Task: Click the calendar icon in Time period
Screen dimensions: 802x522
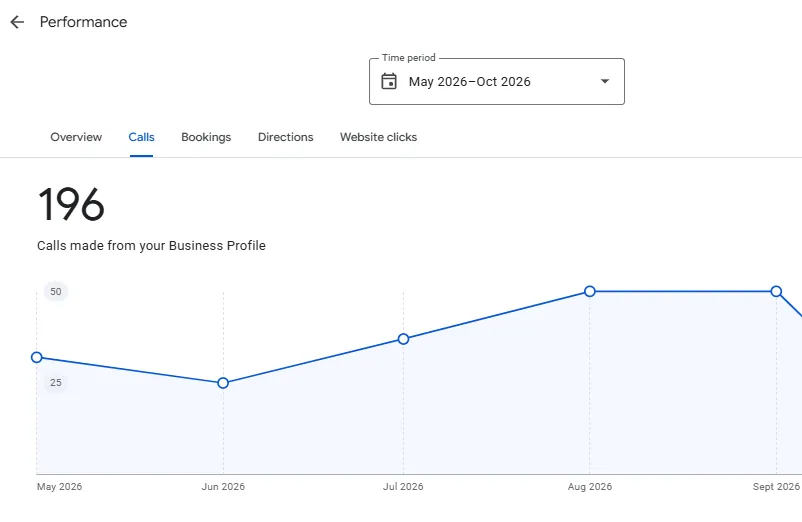Action: (x=389, y=81)
